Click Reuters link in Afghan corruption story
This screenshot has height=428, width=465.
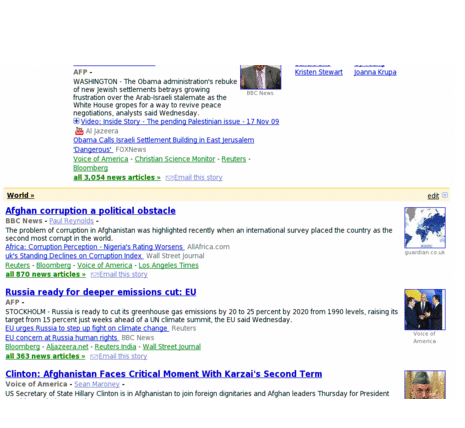pyautogui.click(x=18, y=265)
